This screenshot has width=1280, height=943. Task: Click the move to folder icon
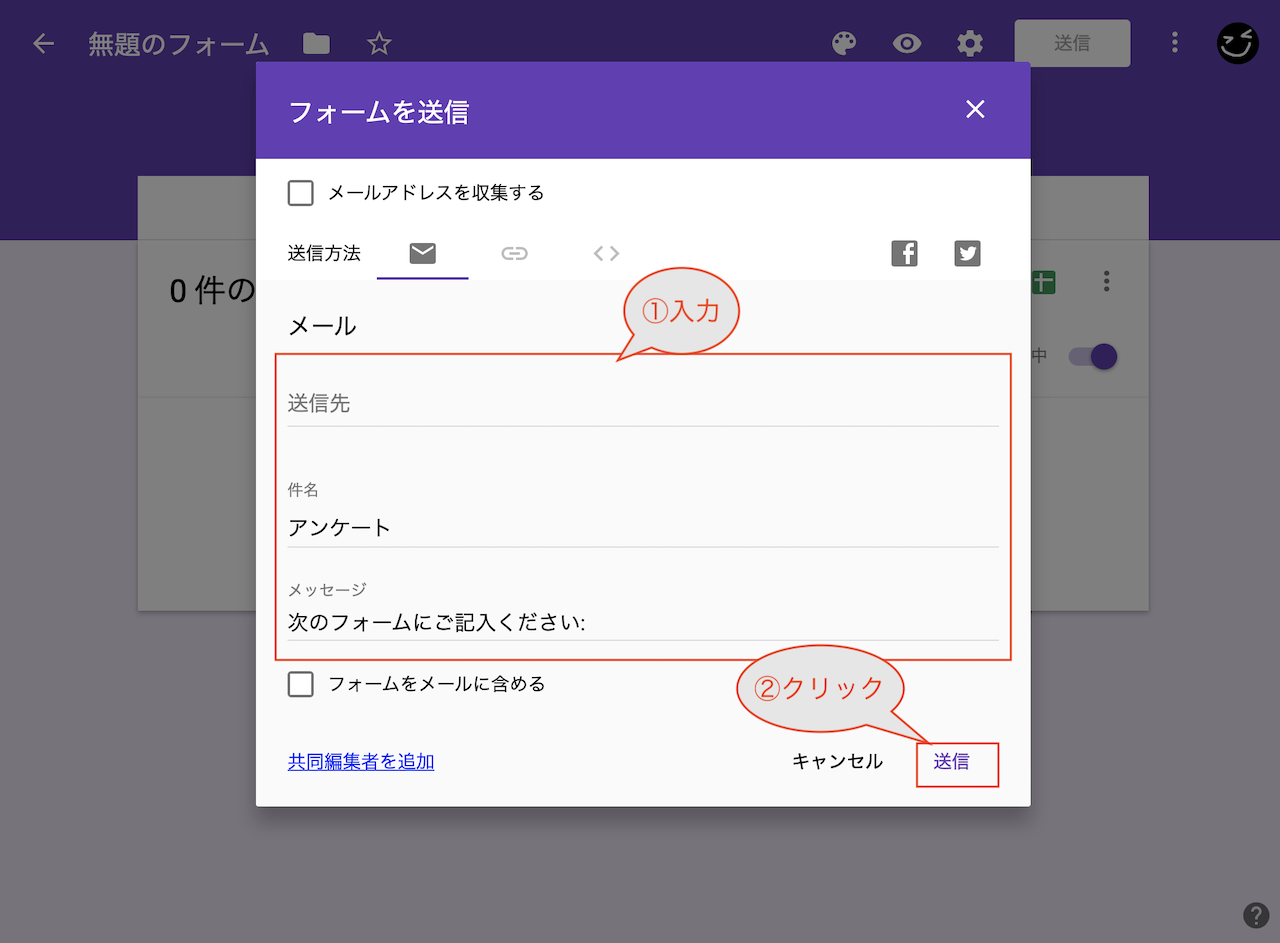316,43
